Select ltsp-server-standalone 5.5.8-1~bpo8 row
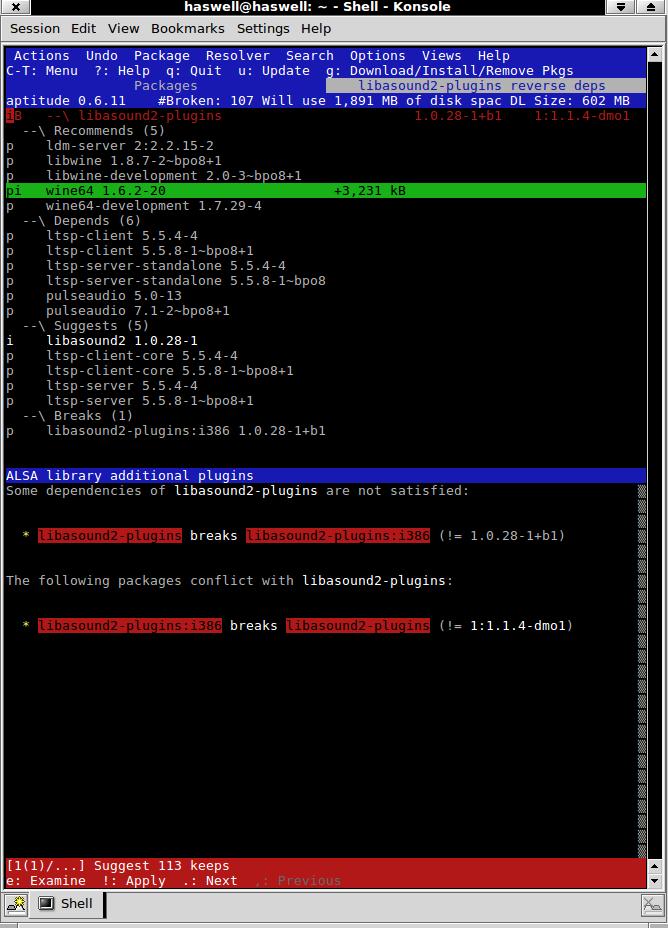Image resolution: width=668 pixels, height=928 pixels. (x=325, y=281)
